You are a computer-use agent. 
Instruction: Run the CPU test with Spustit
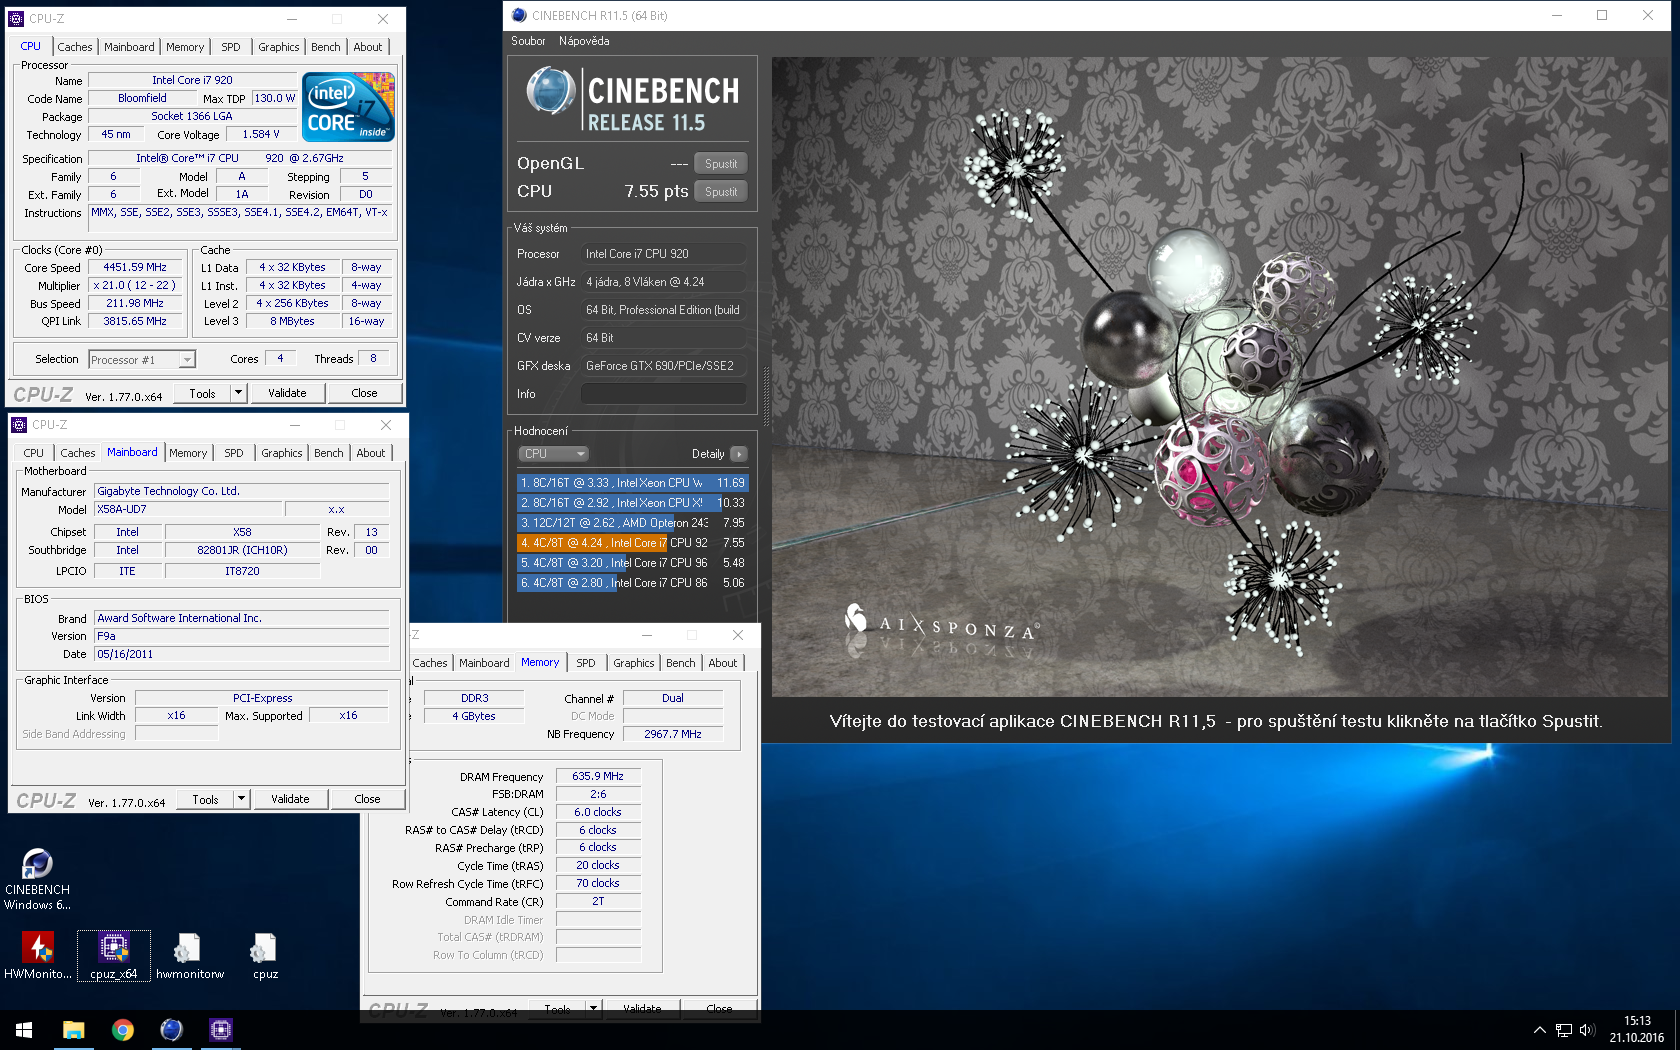(x=721, y=192)
